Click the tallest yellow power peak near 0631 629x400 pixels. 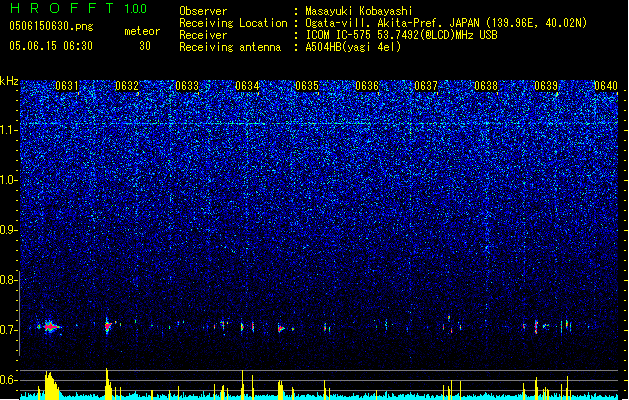[x=51, y=385]
